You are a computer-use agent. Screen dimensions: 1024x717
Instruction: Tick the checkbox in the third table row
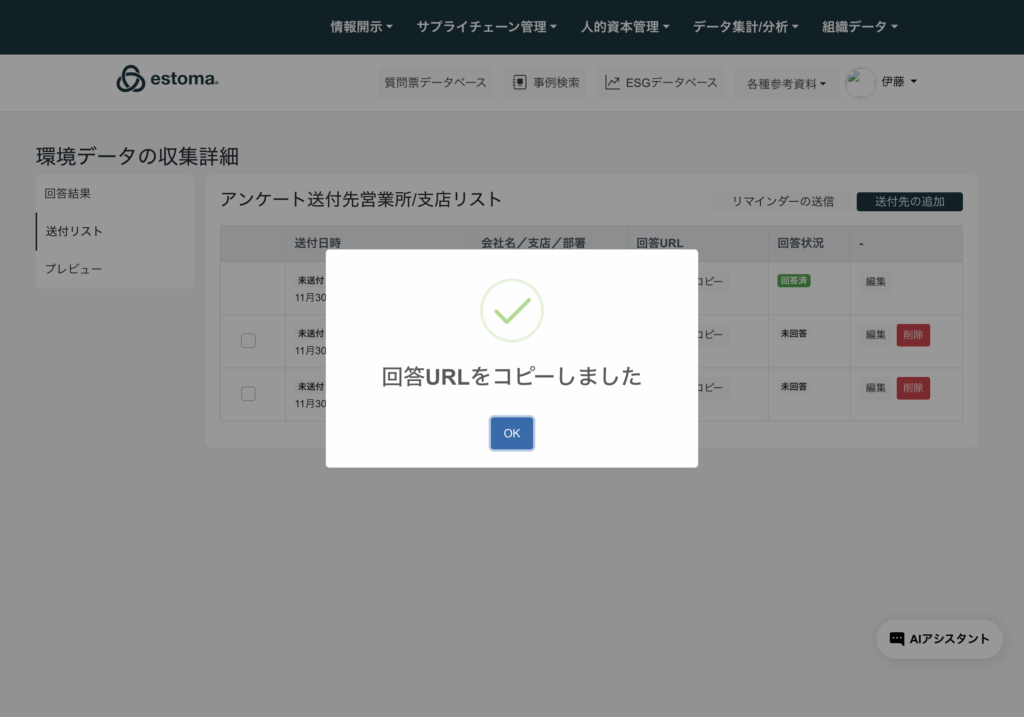tap(248, 394)
